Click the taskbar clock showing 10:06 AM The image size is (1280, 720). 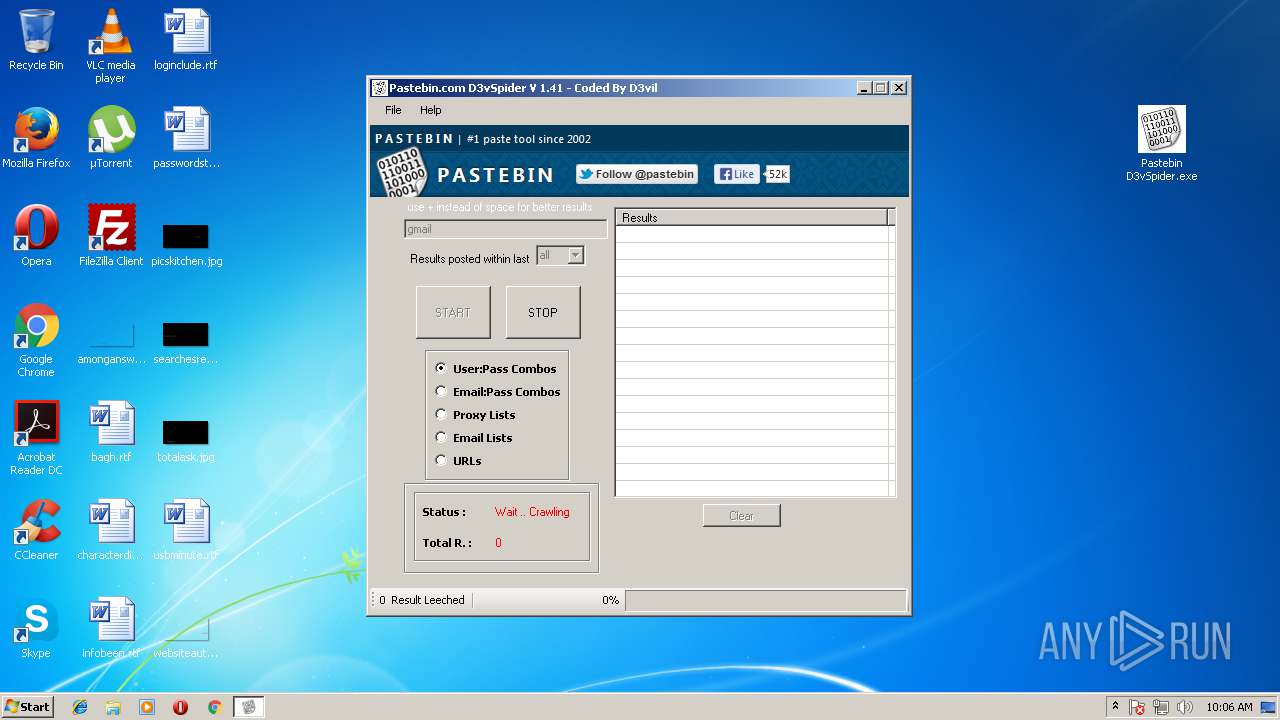pos(1229,707)
